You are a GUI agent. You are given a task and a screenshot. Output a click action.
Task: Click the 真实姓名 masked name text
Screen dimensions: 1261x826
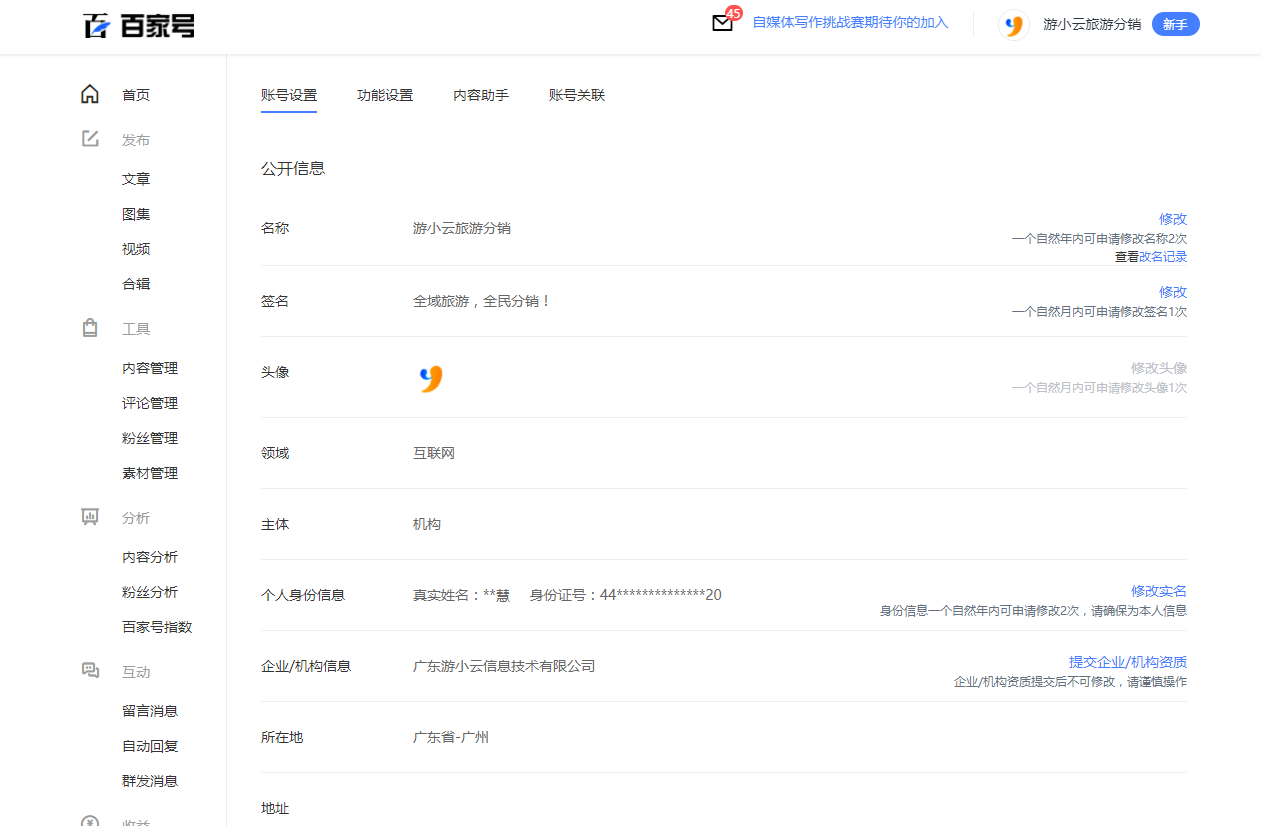(461, 595)
